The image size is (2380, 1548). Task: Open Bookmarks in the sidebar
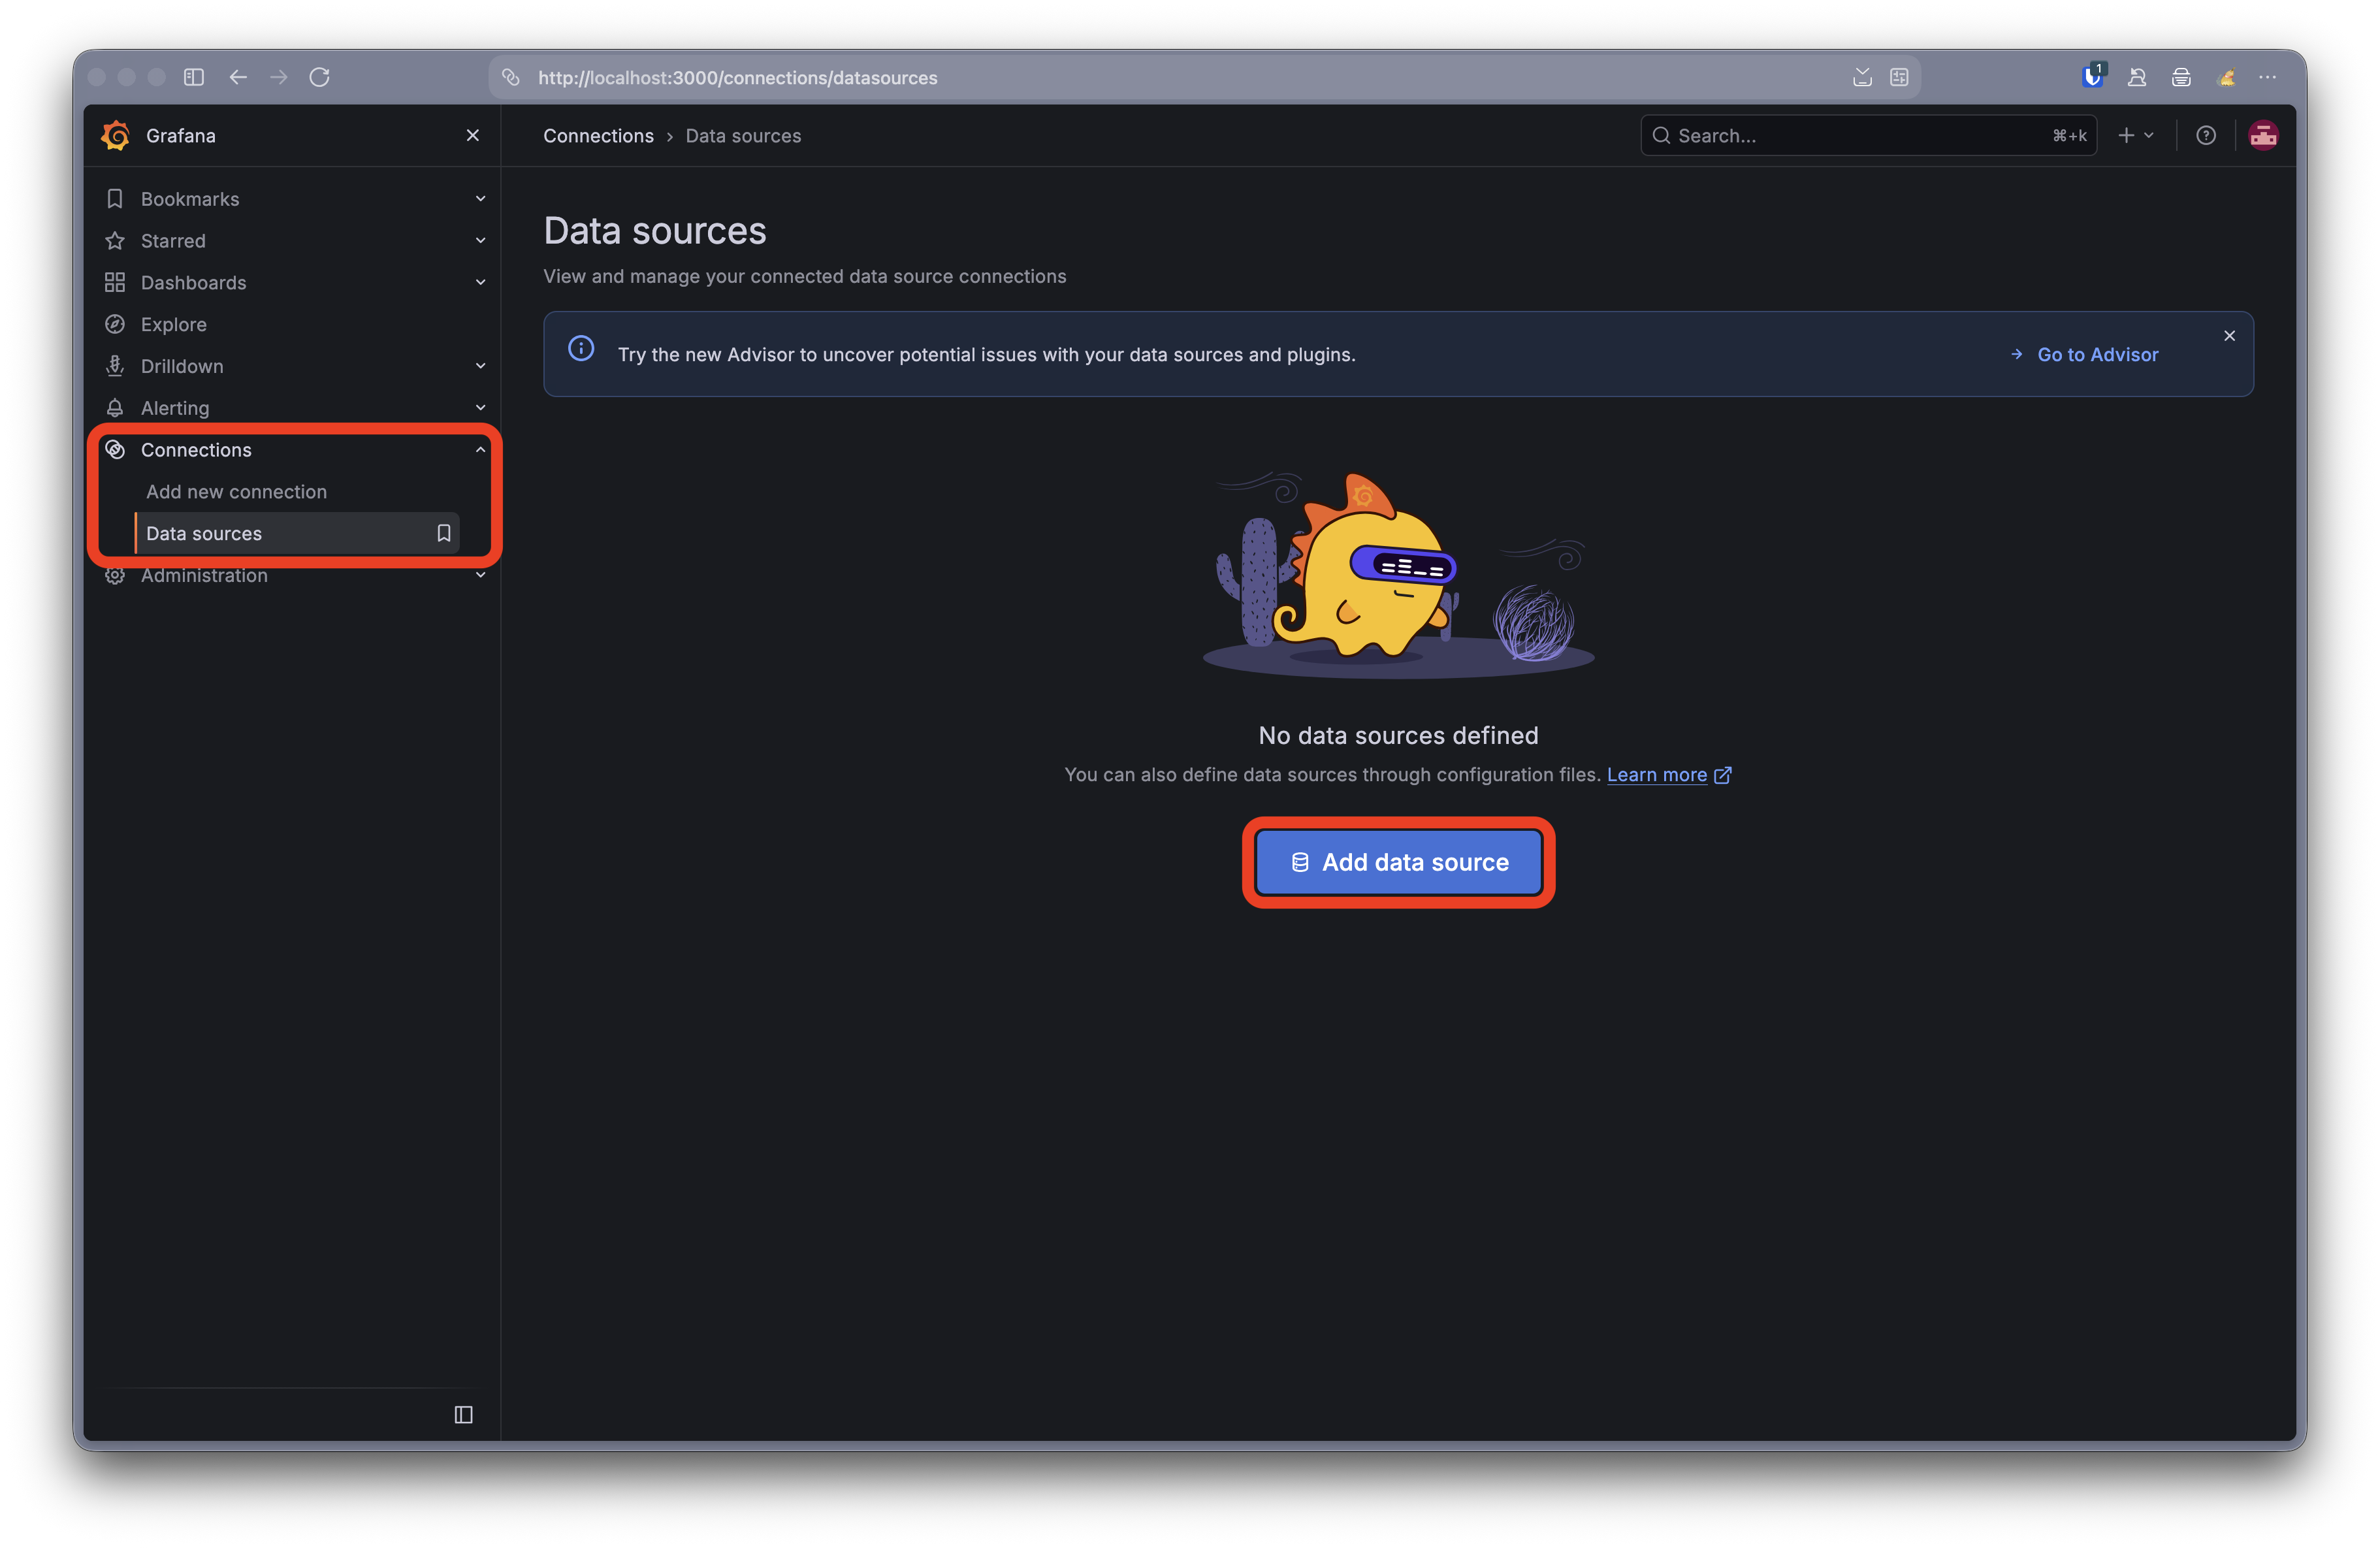click(x=190, y=199)
